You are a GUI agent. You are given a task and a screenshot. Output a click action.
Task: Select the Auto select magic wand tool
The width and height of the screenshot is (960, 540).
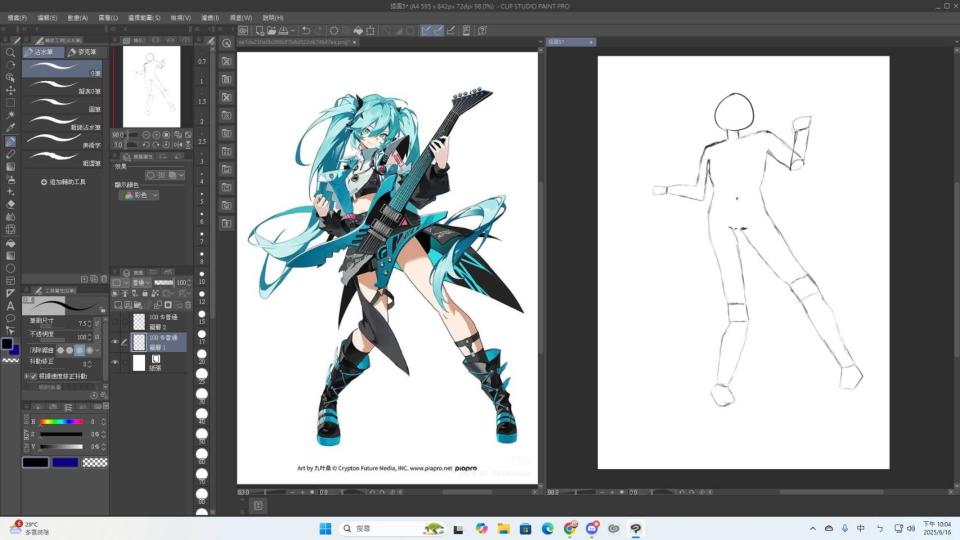10,115
